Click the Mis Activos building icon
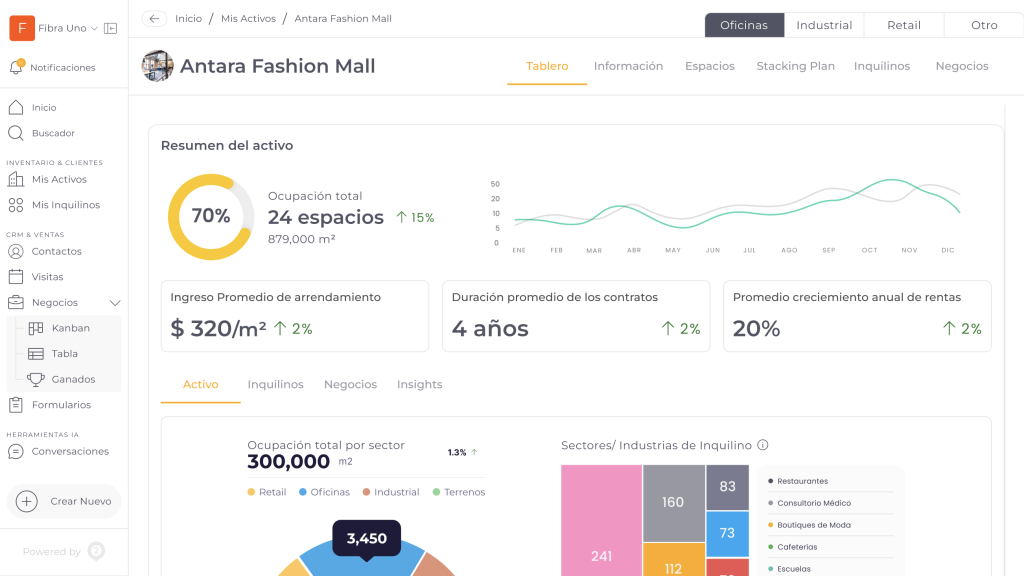This screenshot has width=1024, height=576. tap(16, 179)
